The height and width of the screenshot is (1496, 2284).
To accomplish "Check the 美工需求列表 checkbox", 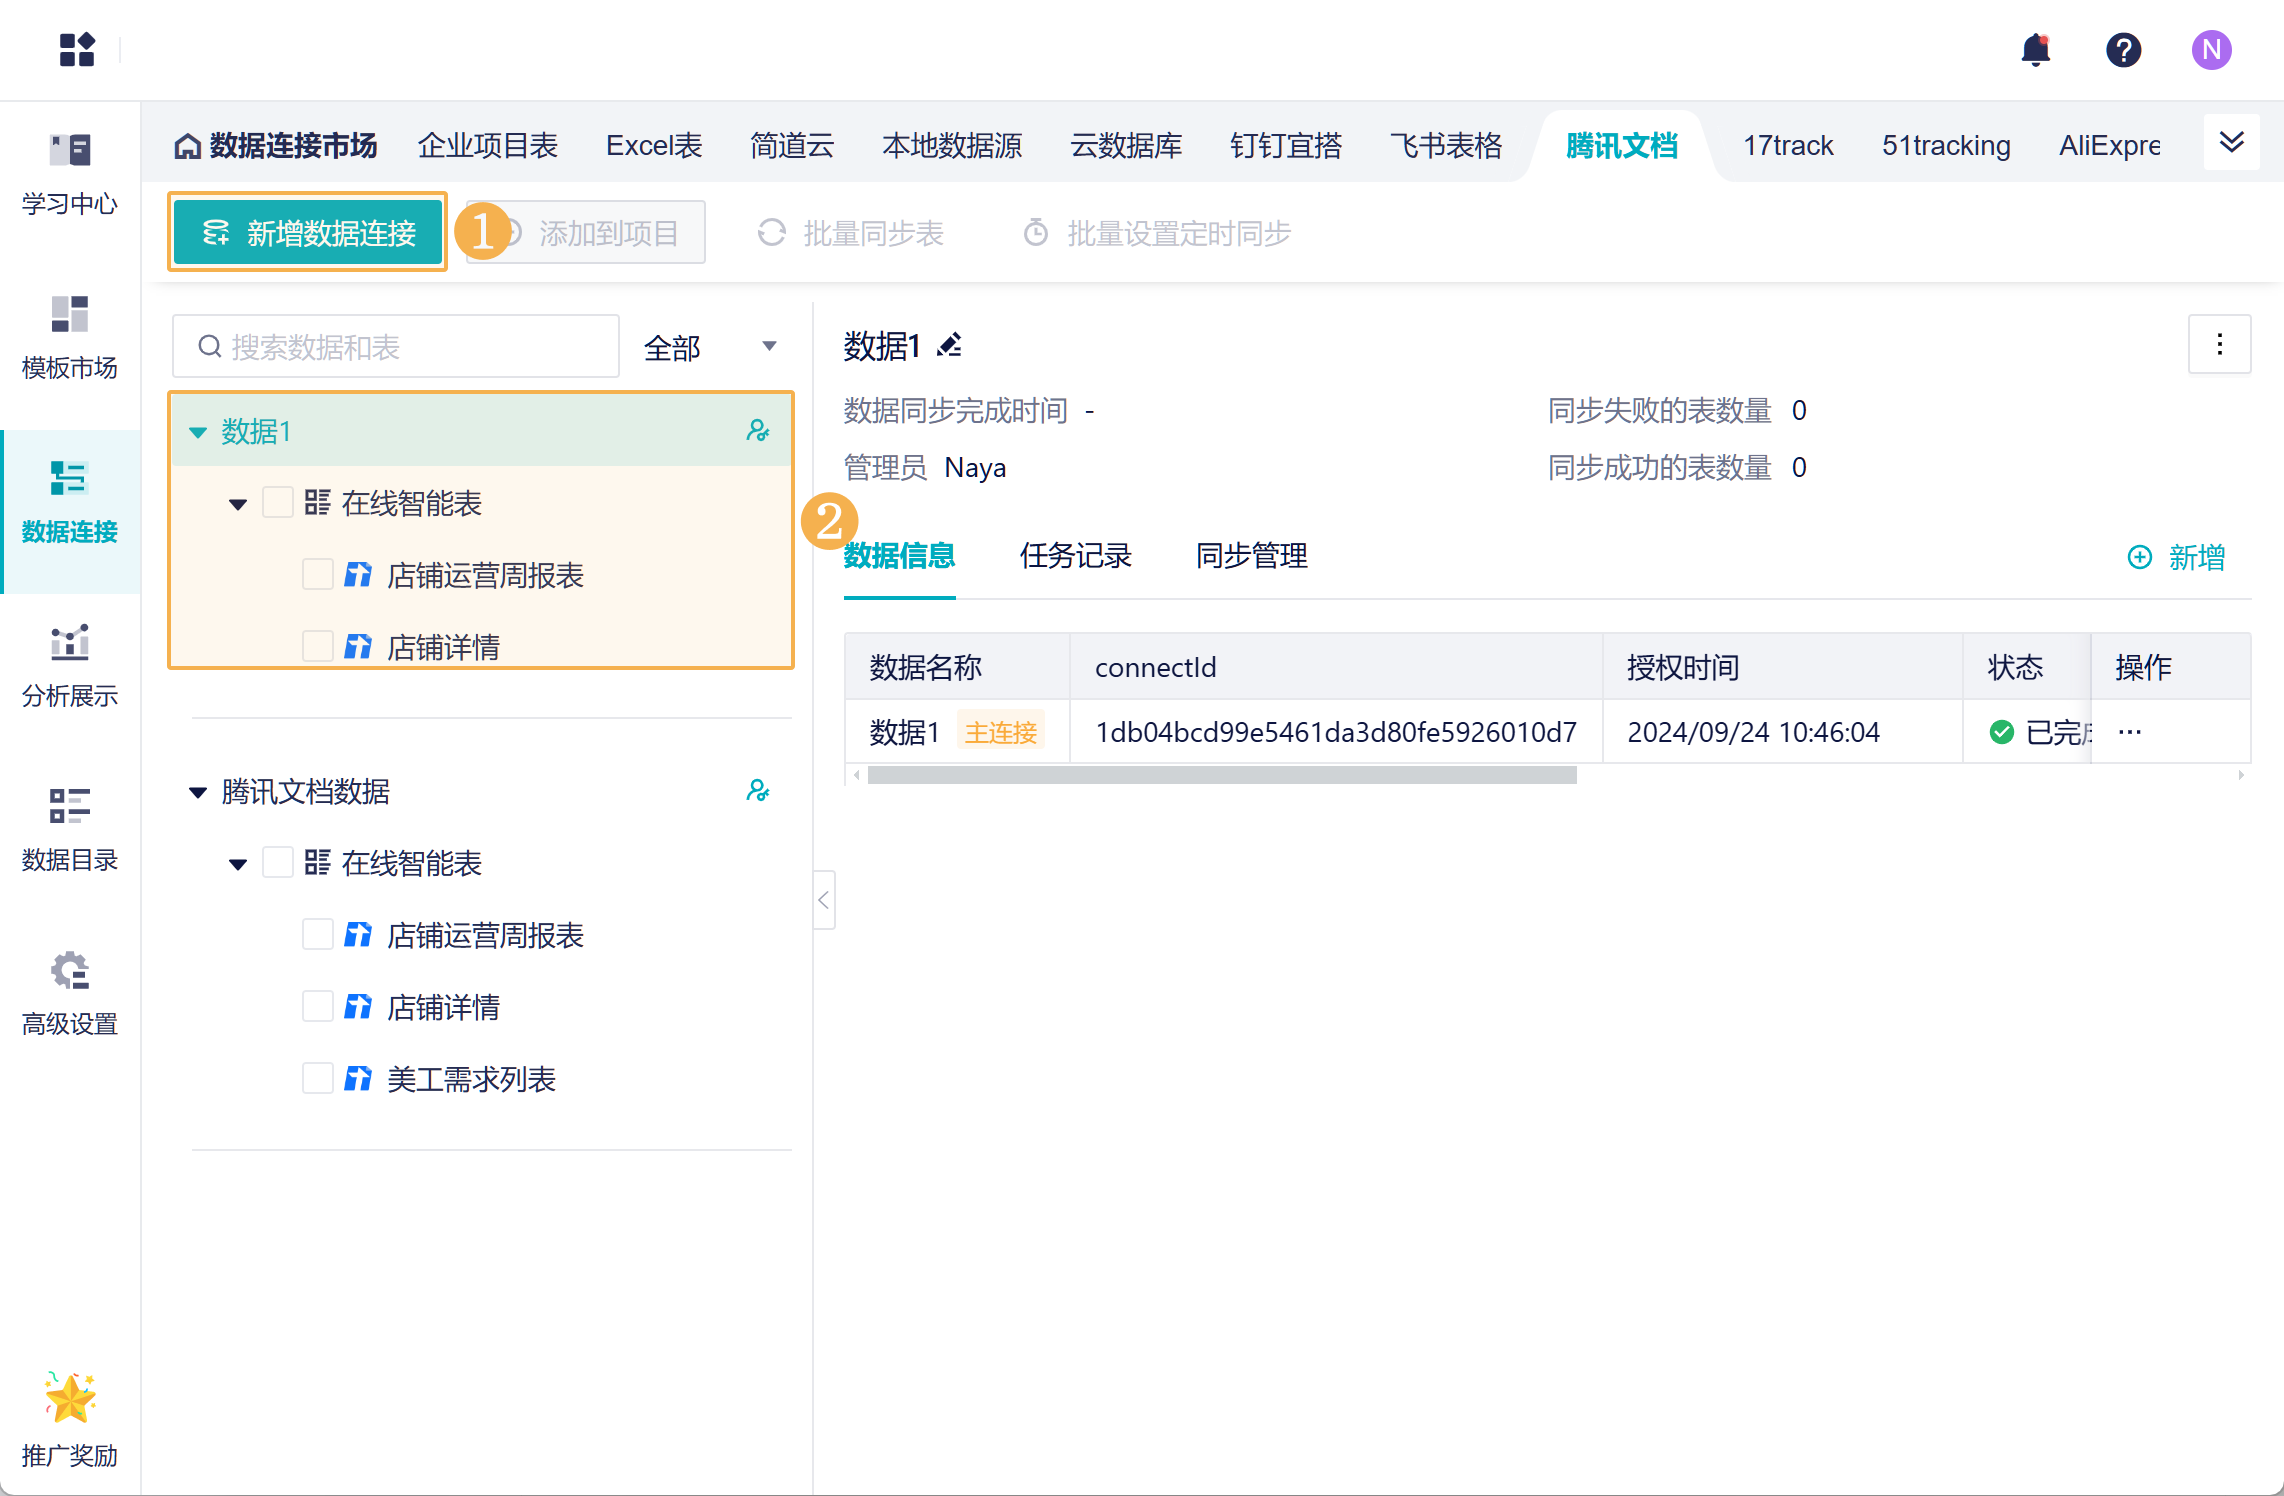I will pyautogui.click(x=318, y=1079).
